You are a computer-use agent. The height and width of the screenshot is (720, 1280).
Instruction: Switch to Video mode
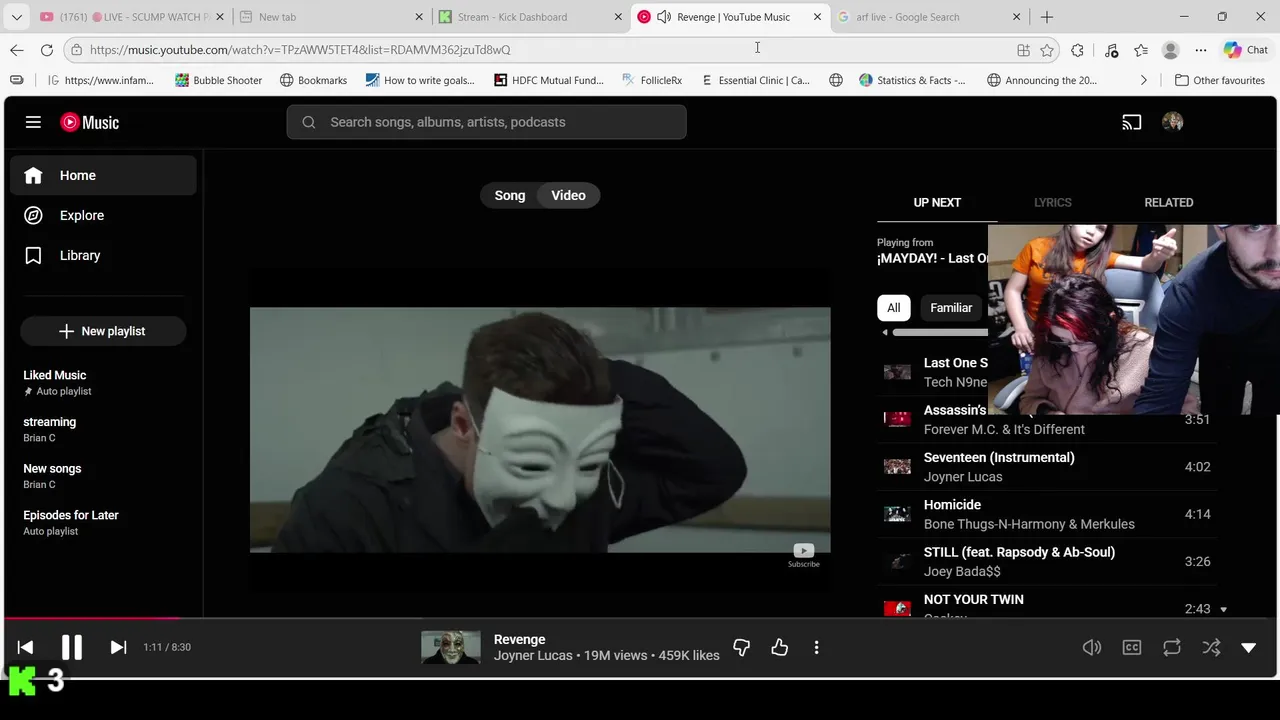(568, 195)
